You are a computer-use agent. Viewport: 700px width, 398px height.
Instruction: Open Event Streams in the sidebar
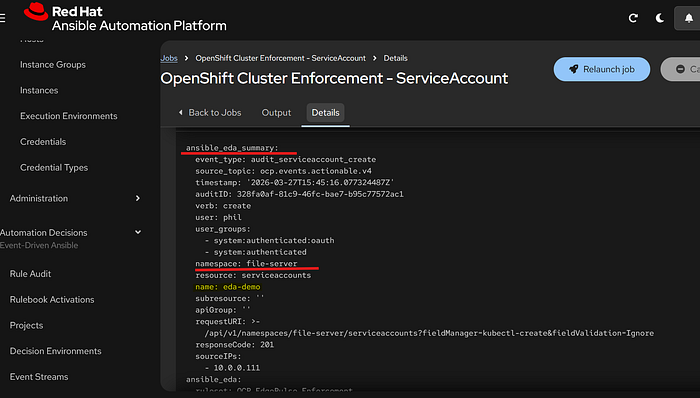coord(39,377)
